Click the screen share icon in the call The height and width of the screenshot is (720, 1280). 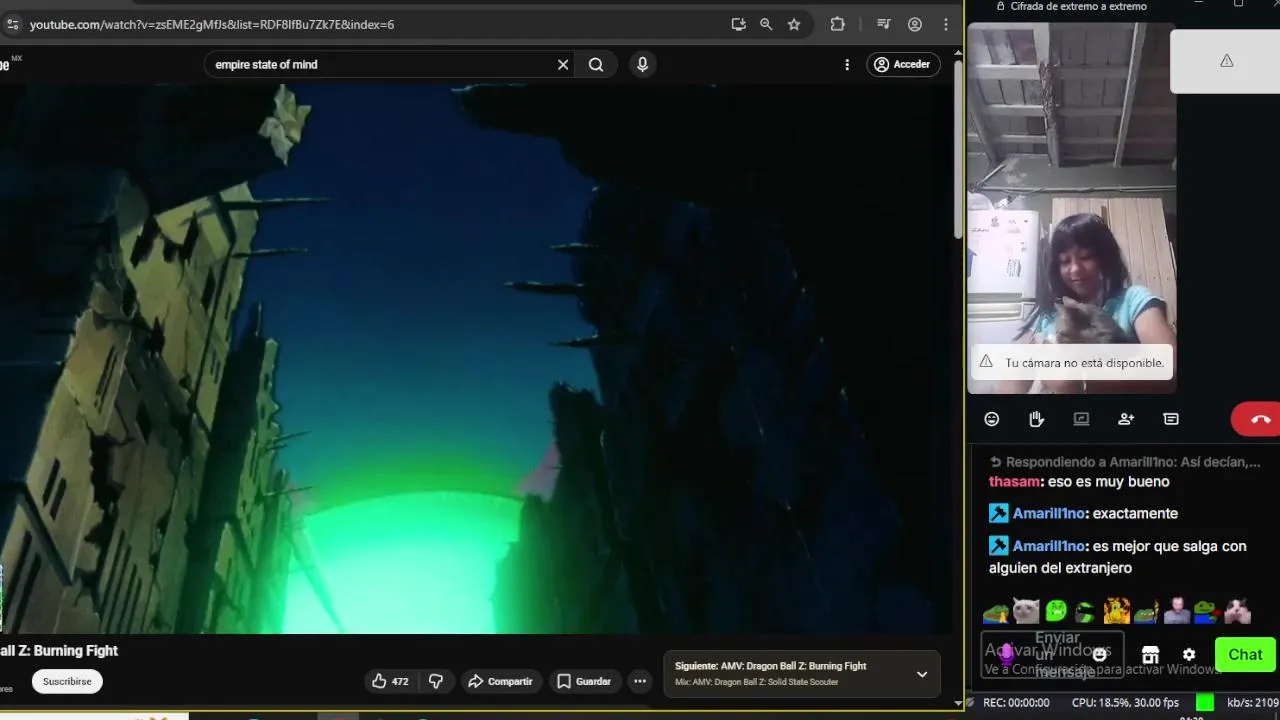click(x=1081, y=419)
